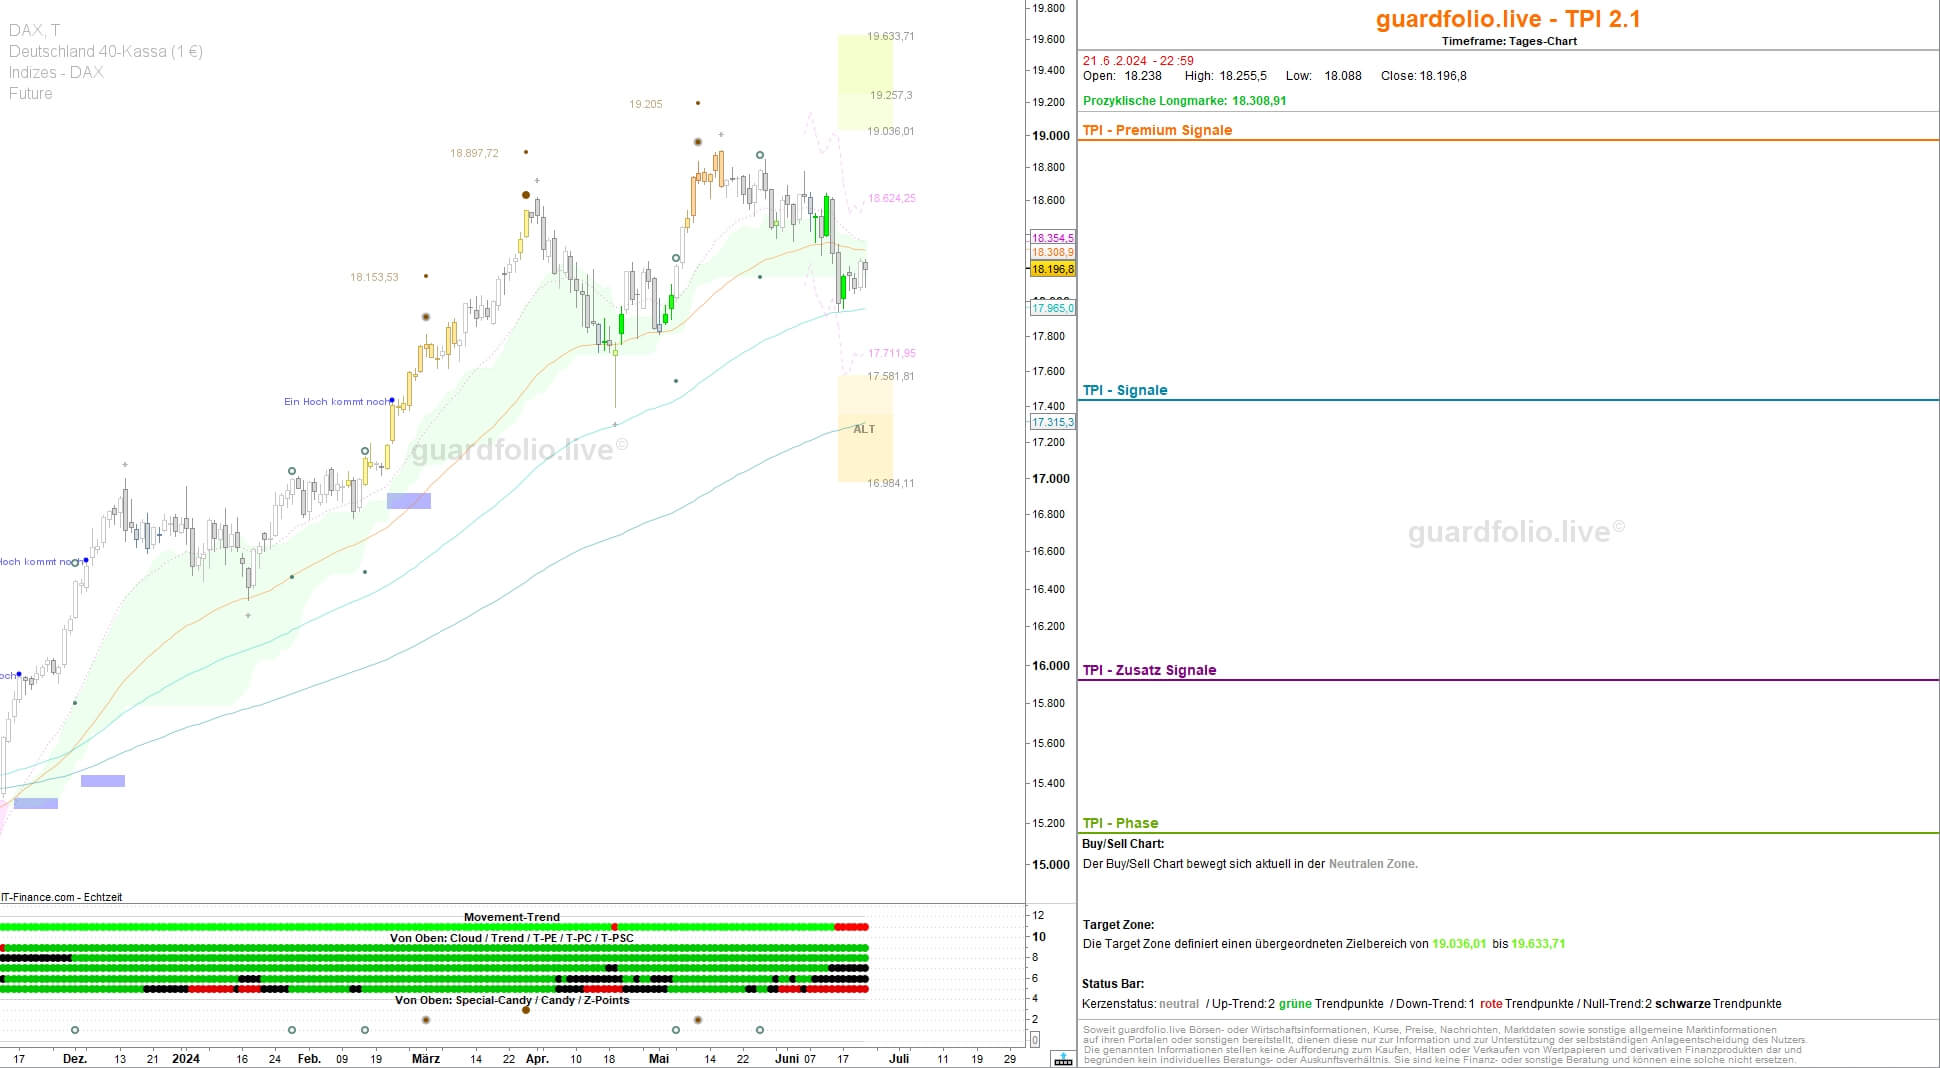Click 'Prozyklische Longmarke: 18.308,91'
1940x1068 pixels.
coord(1184,101)
